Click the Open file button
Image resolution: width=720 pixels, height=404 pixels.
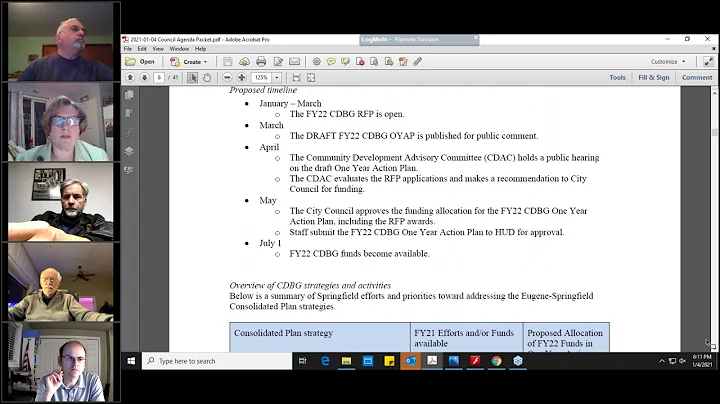141,62
